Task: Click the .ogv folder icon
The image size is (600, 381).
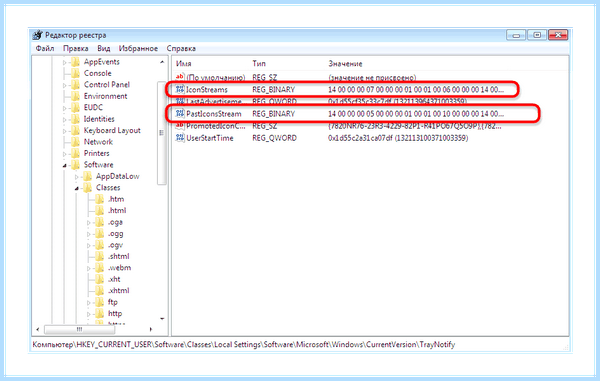Action: coord(99,245)
